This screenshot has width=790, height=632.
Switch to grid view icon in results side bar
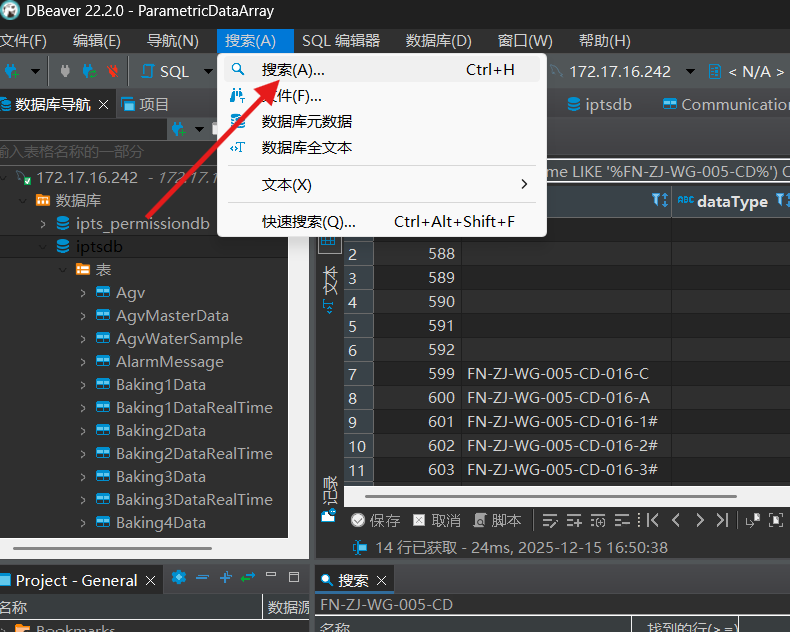click(328, 240)
